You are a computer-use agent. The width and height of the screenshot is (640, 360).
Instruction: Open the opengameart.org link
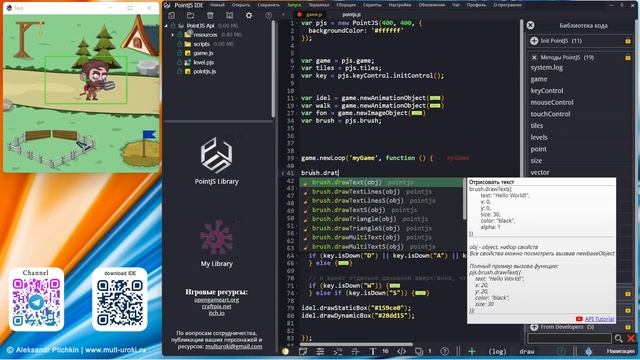(216, 300)
